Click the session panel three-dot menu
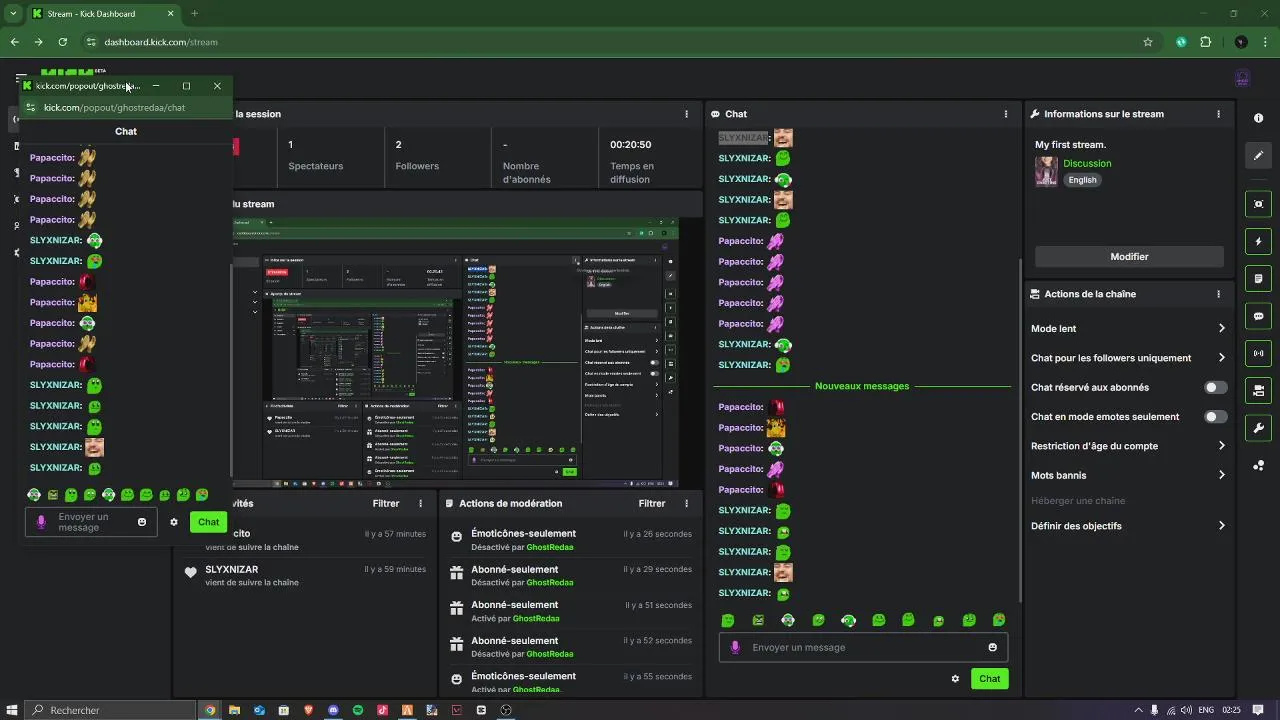Viewport: 1280px width, 720px height. coord(686,114)
